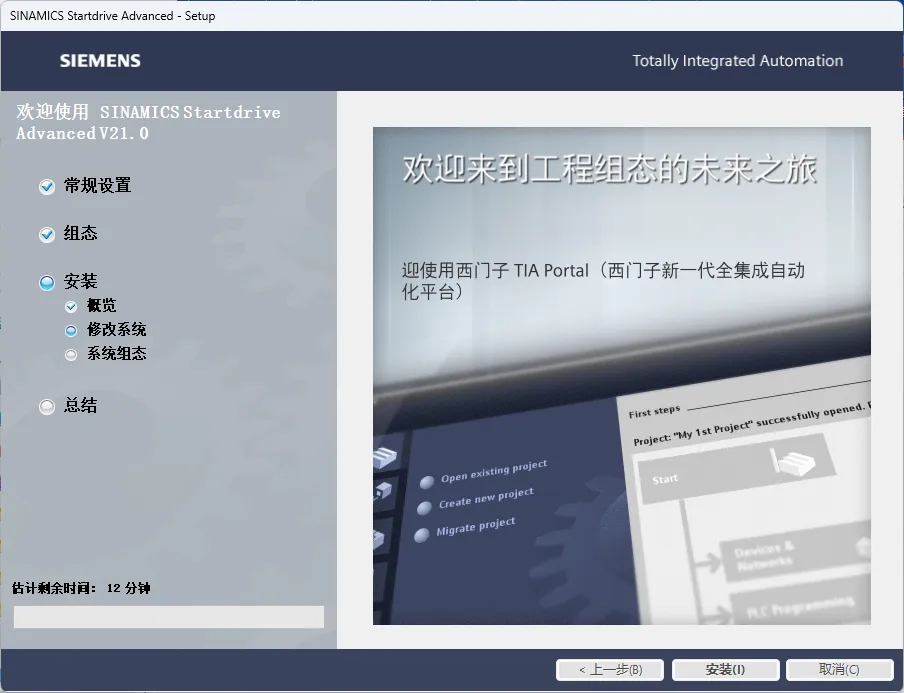Click the 迎使用西门子 TIA Portal description text
This screenshot has height=693, width=904.
[x=603, y=281]
